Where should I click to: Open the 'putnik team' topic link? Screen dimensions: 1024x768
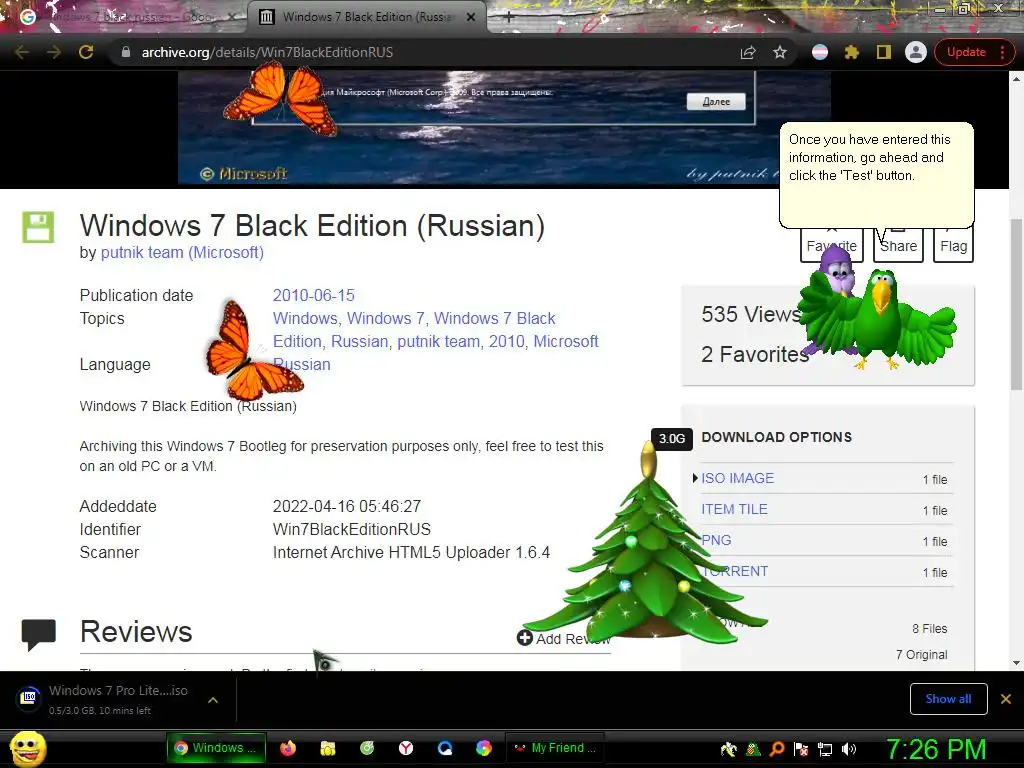tap(438, 341)
